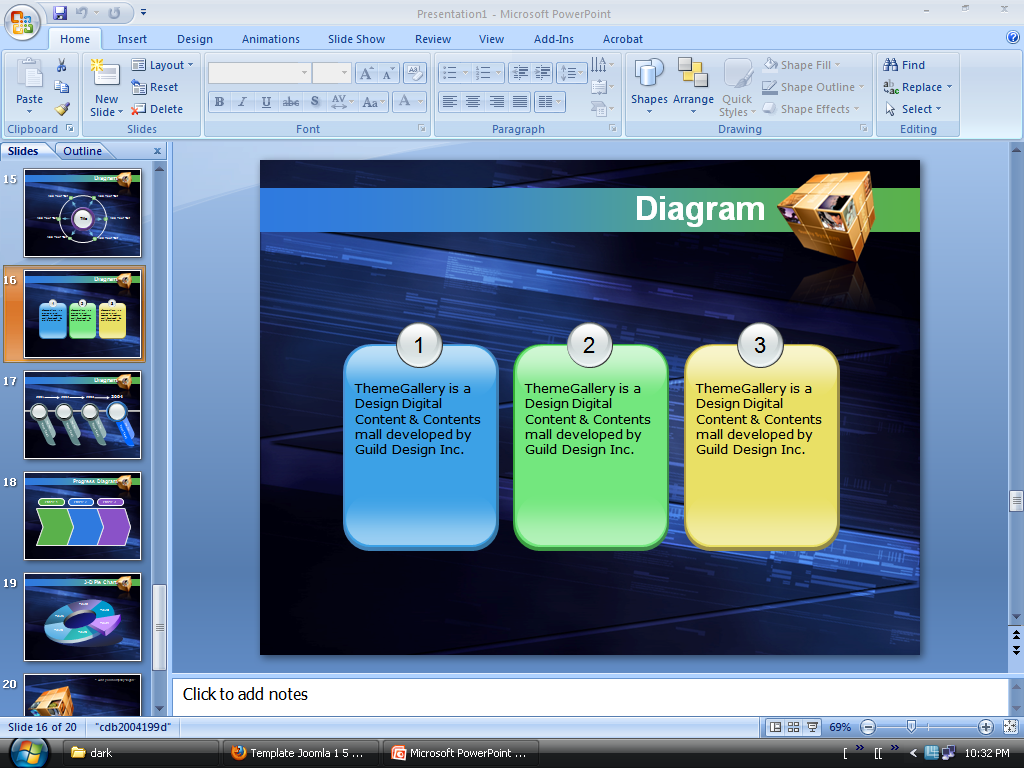This screenshot has width=1024, height=768.
Task: Zoom out using minus button
Action: pos(868,727)
